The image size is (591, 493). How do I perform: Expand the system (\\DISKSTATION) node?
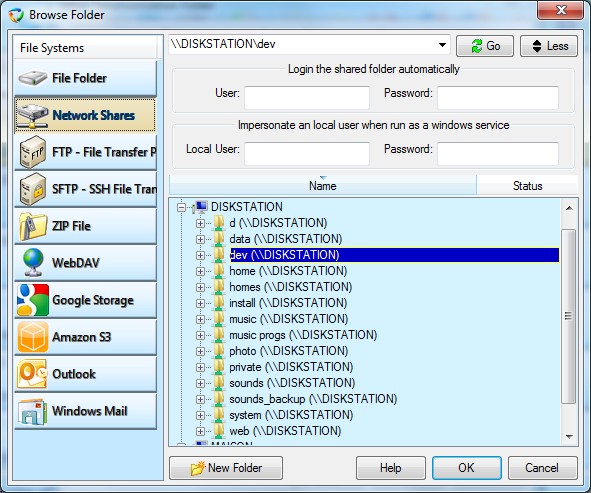200,415
